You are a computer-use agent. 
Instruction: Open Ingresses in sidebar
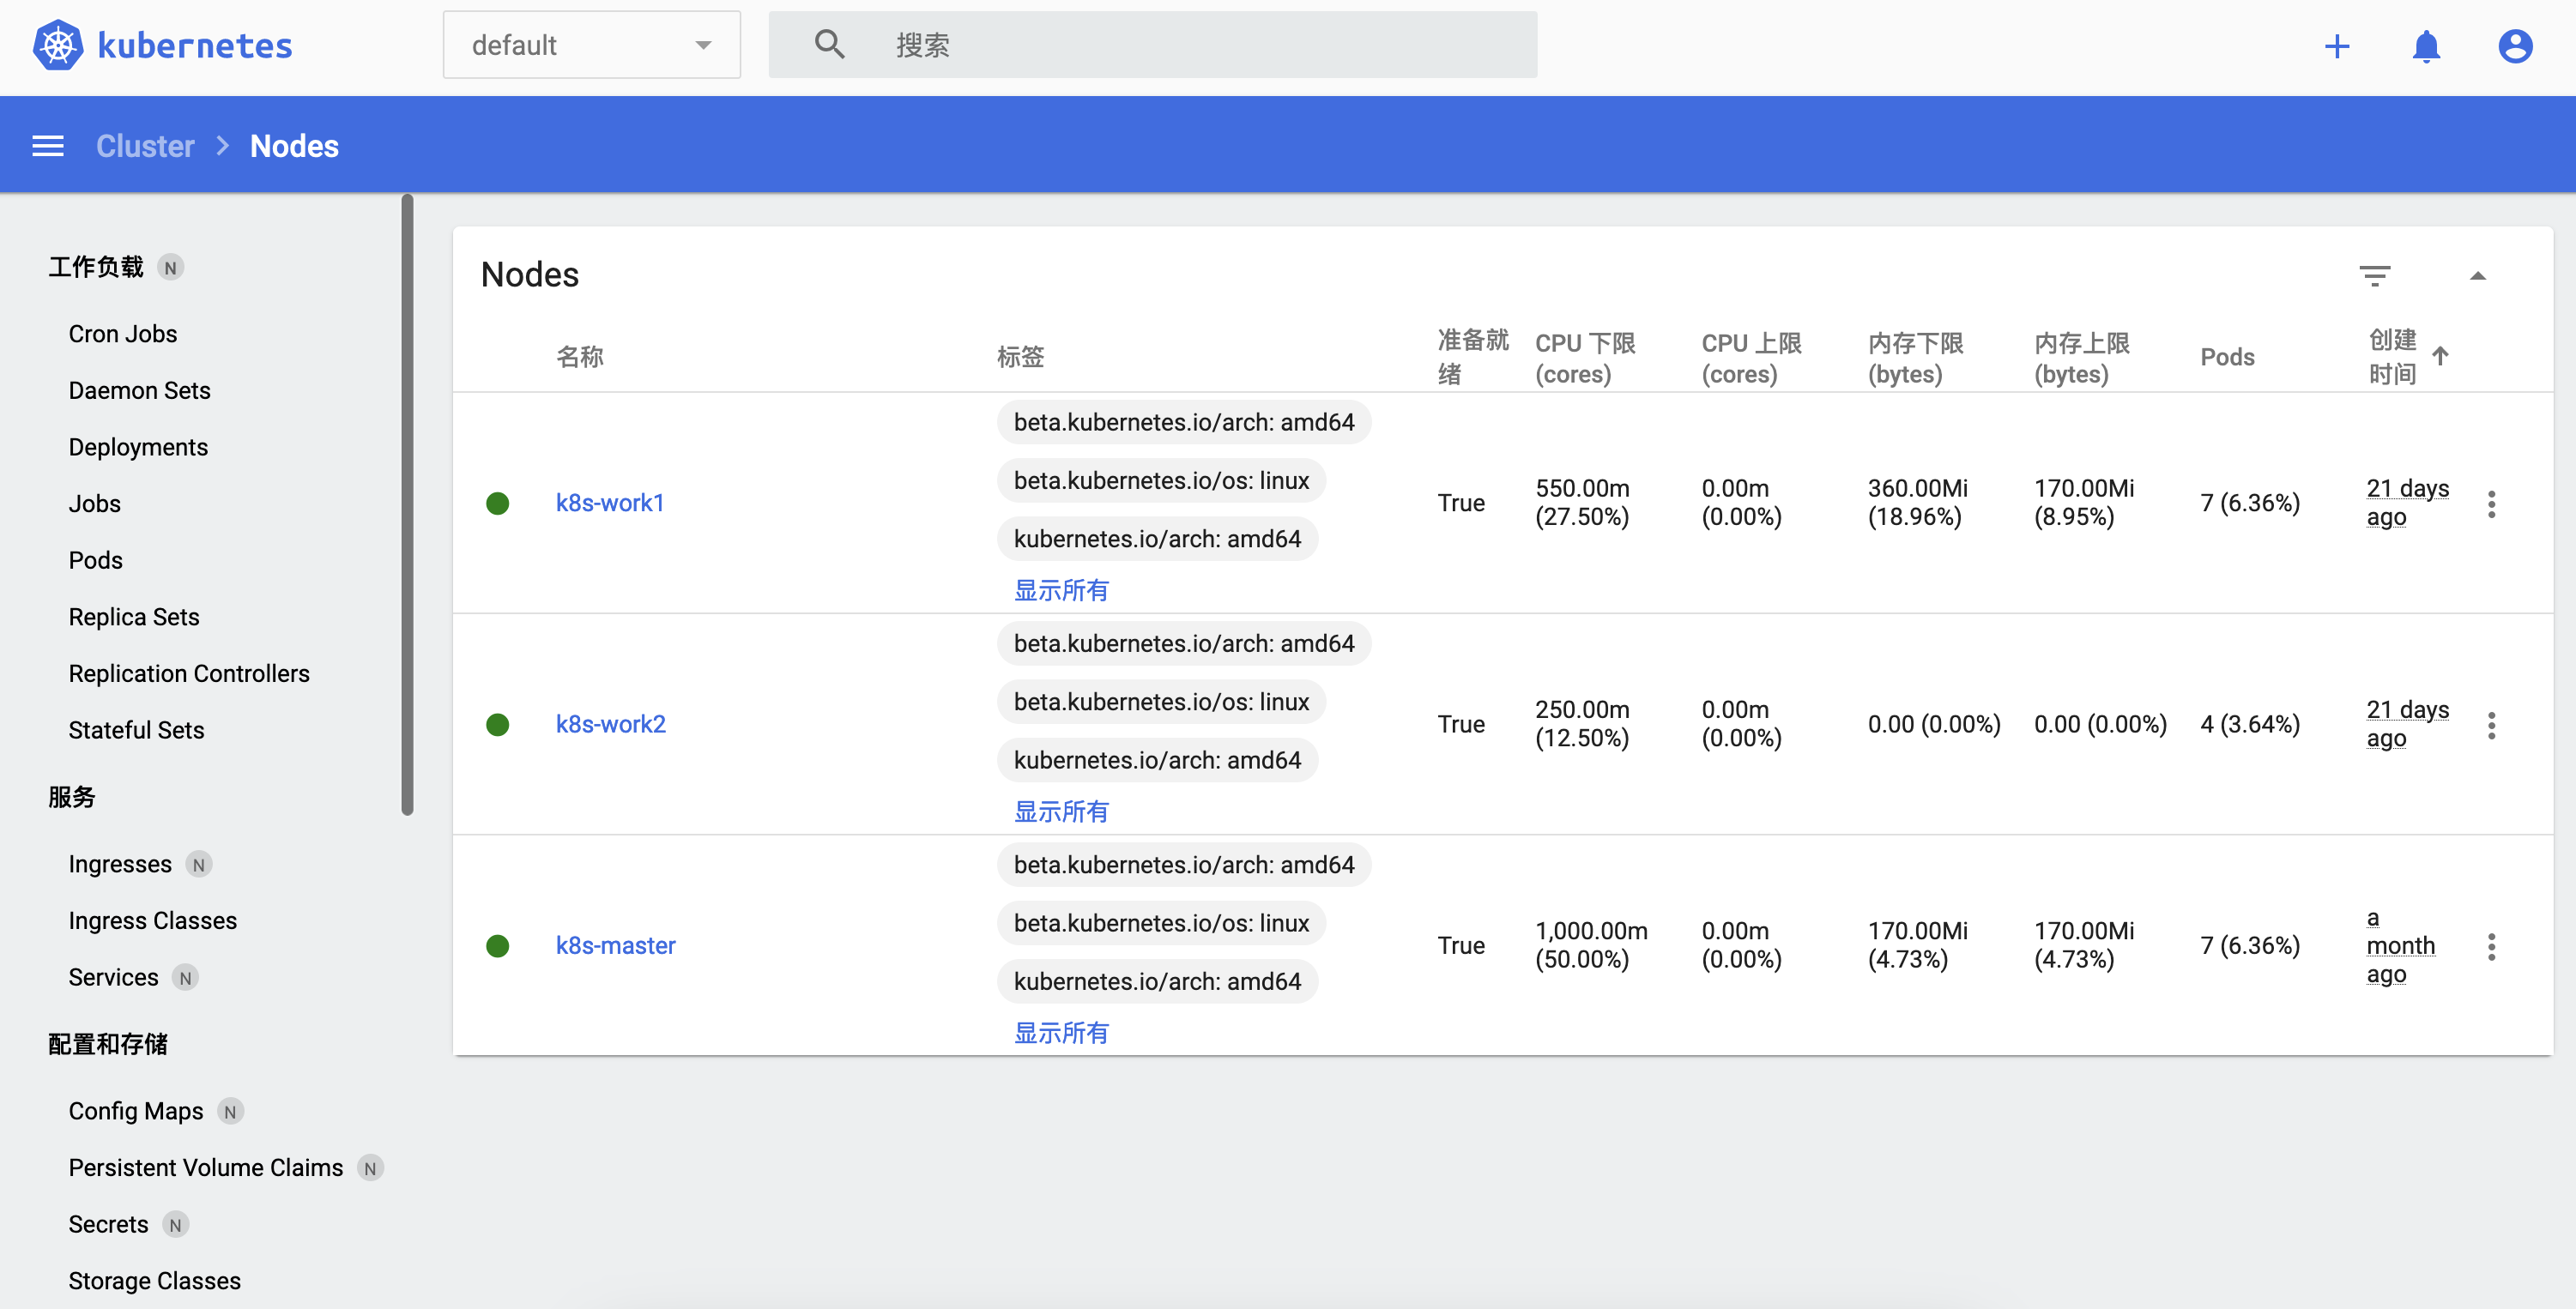(x=120, y=864)
